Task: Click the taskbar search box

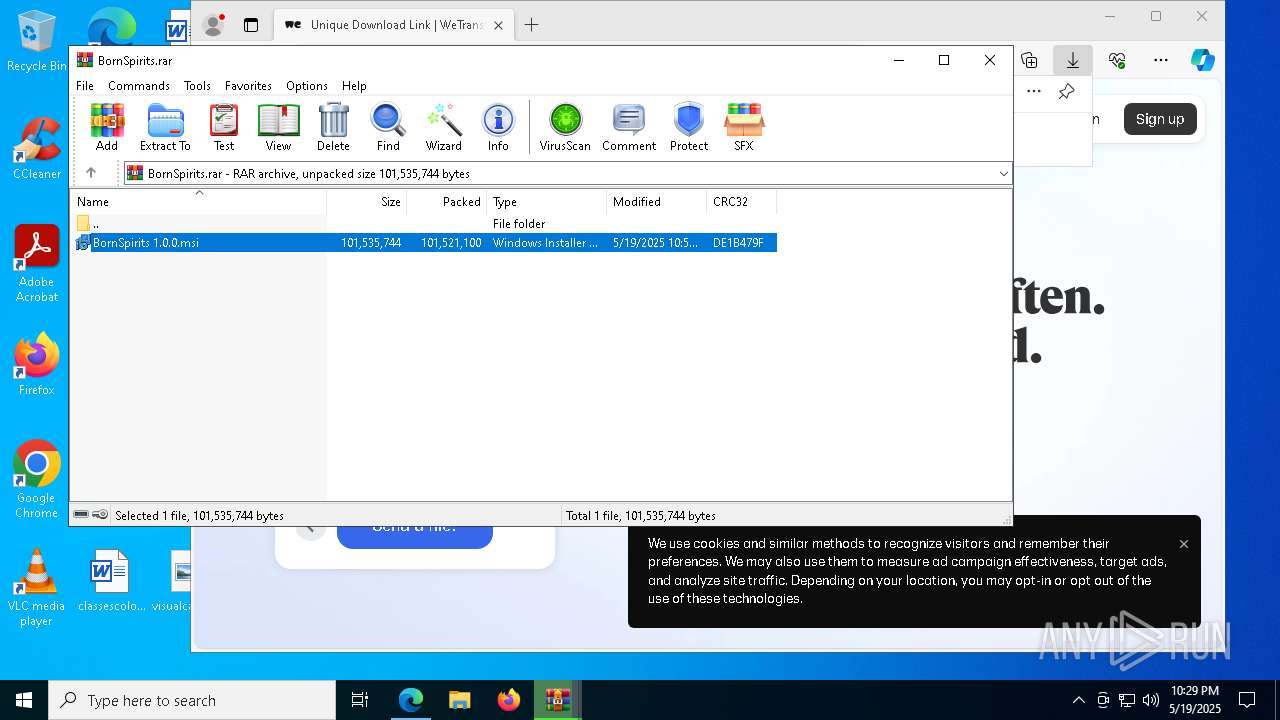Action: coord(192,700)
